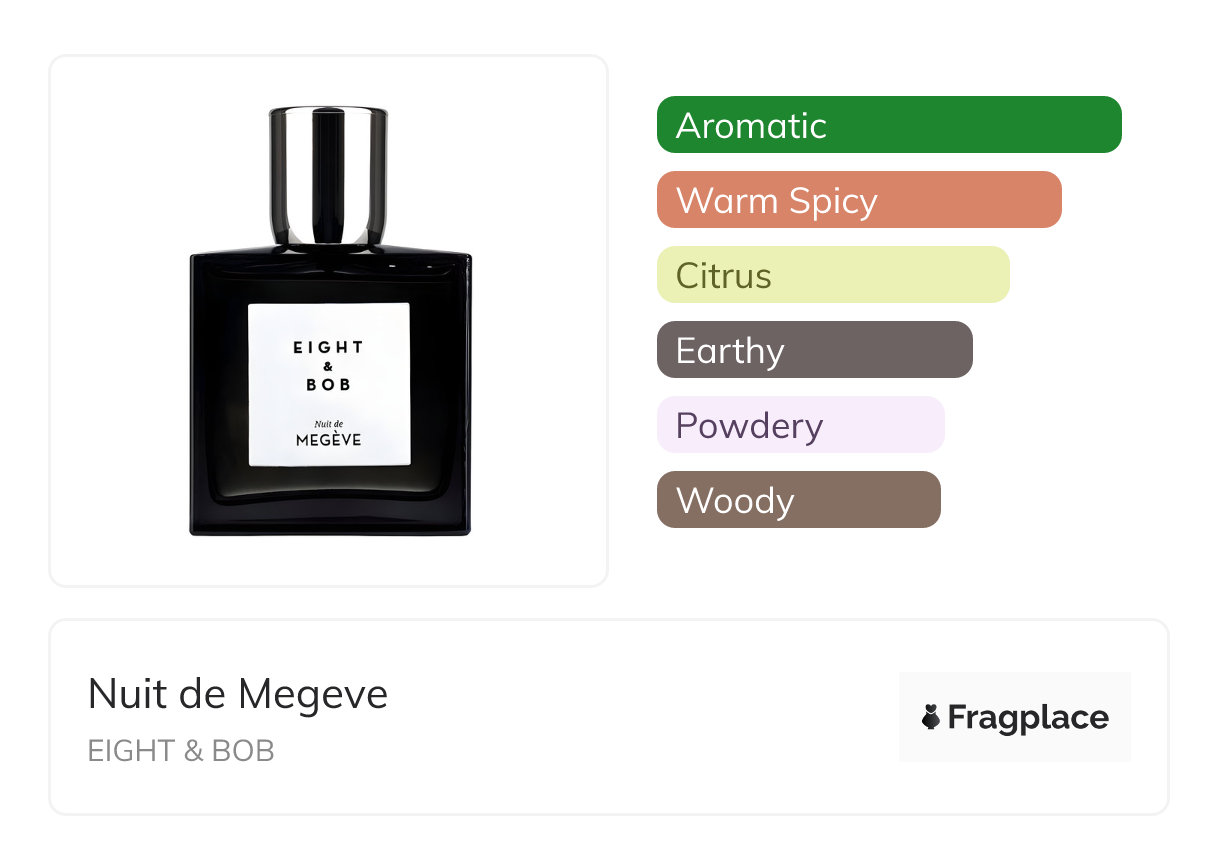Select the Powdery lavender accord bar

point(801,425)
